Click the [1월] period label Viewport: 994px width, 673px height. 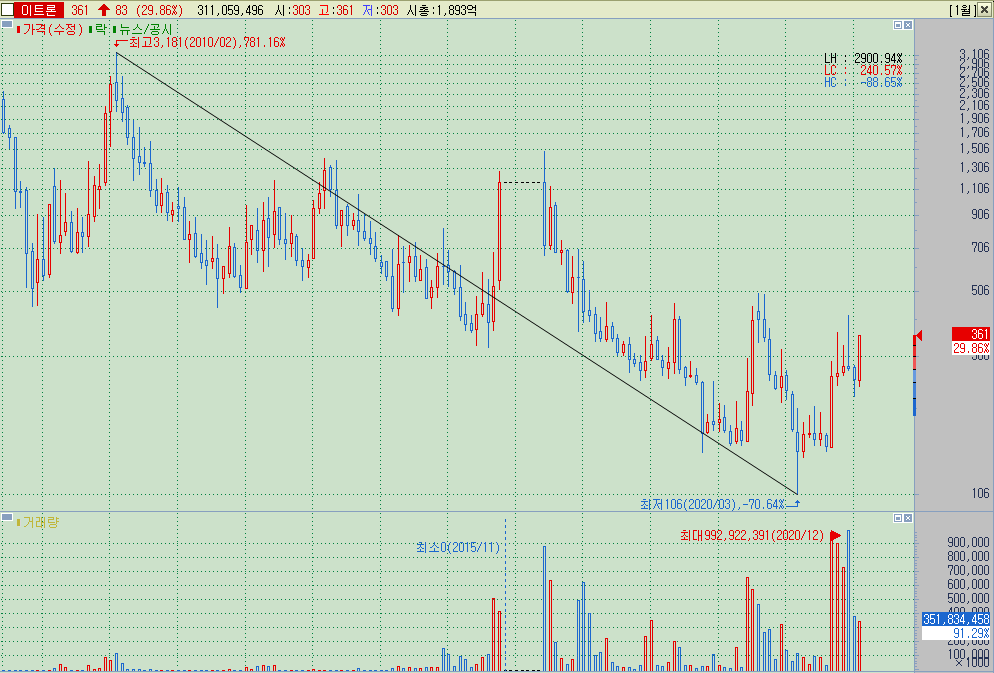(963, 10)
